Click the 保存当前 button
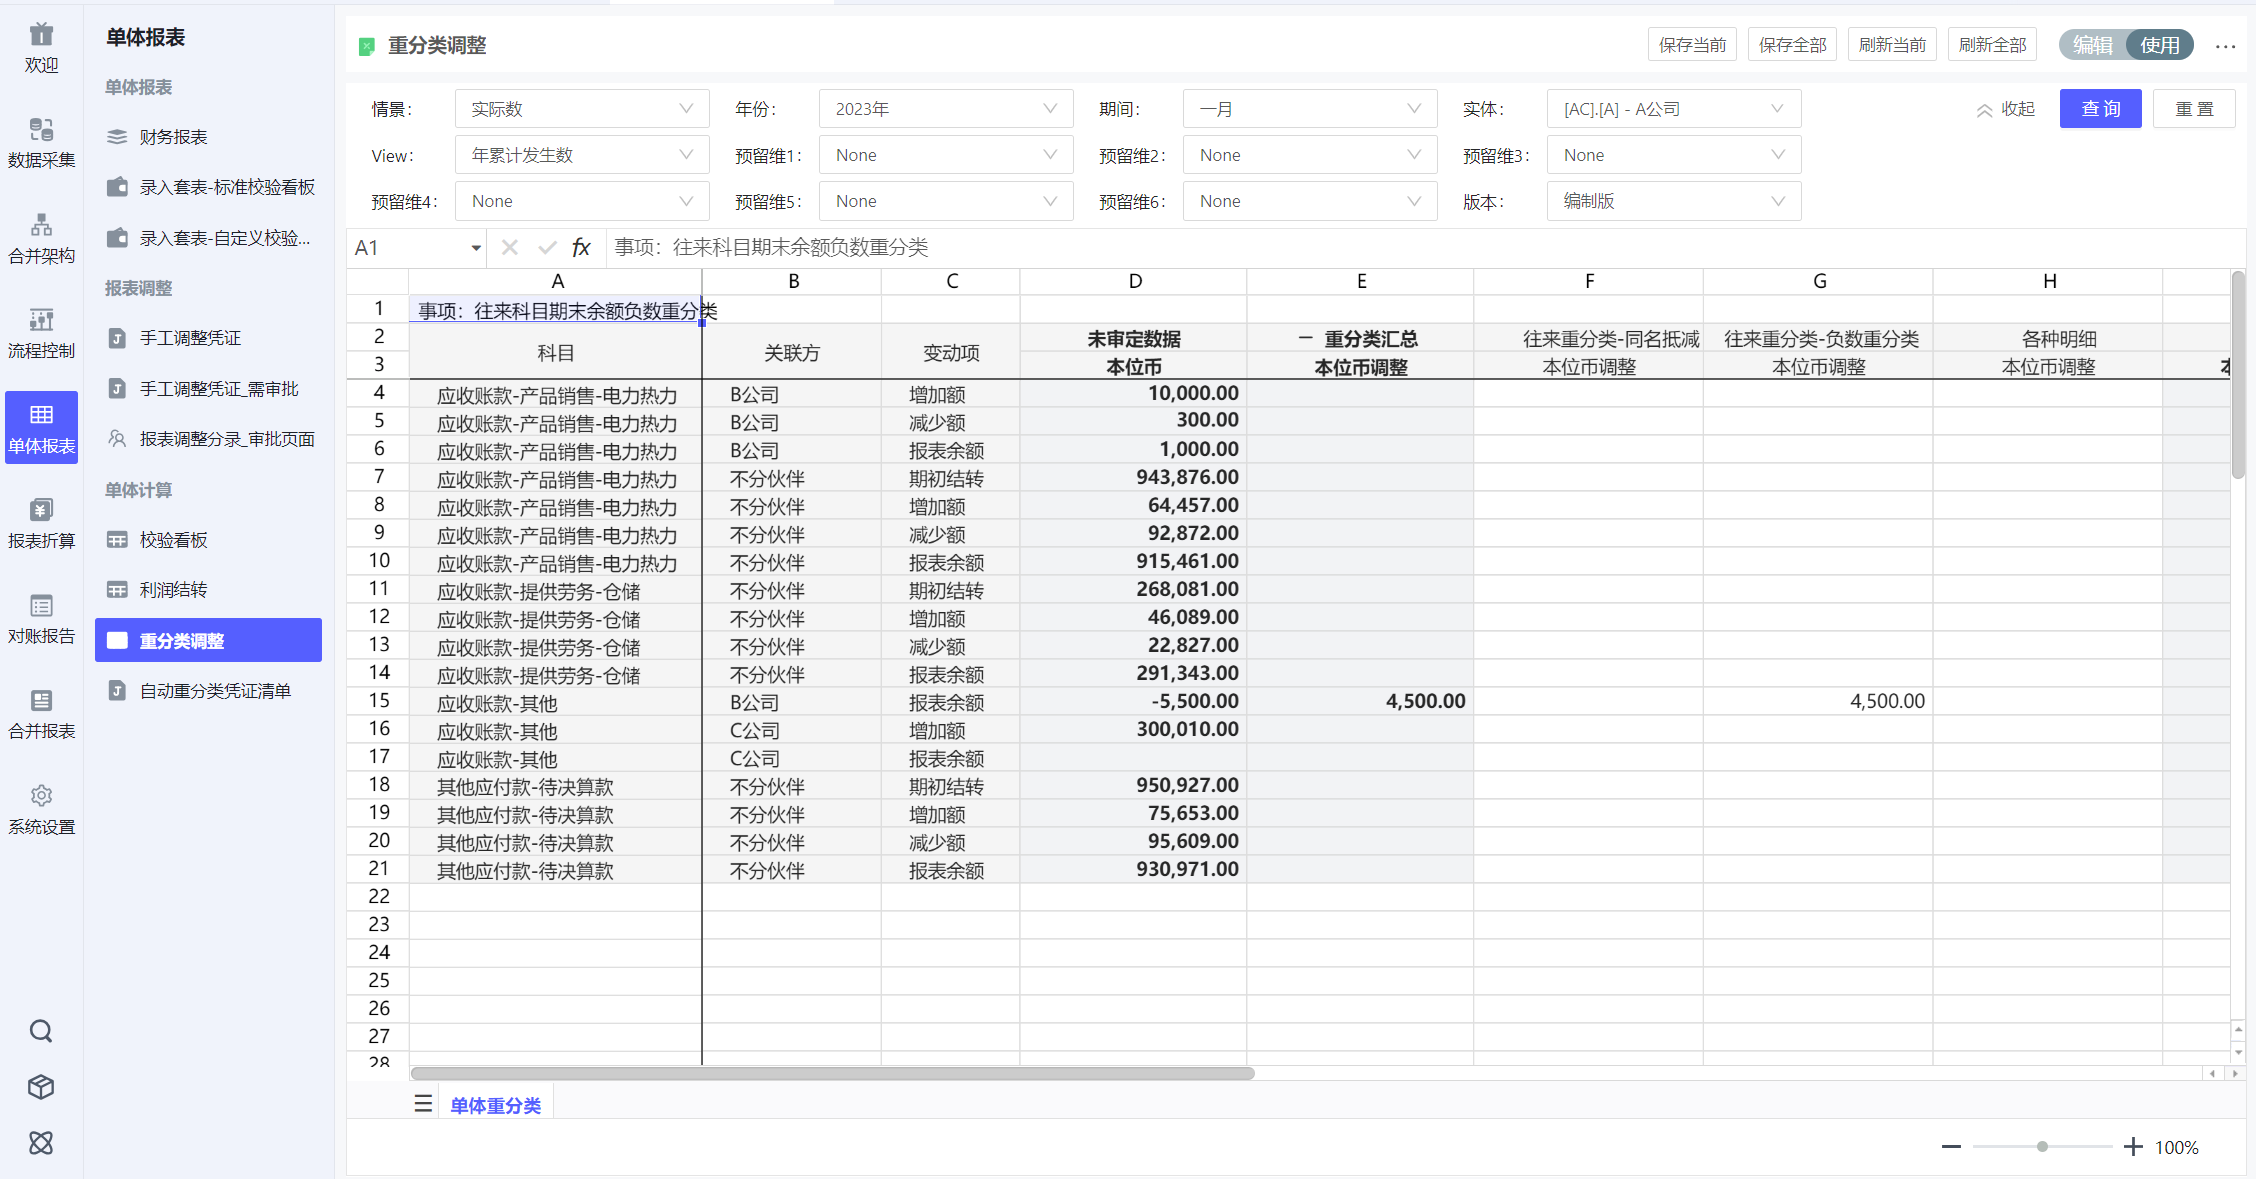Screen dimensions: 2256x1179 1692,45
